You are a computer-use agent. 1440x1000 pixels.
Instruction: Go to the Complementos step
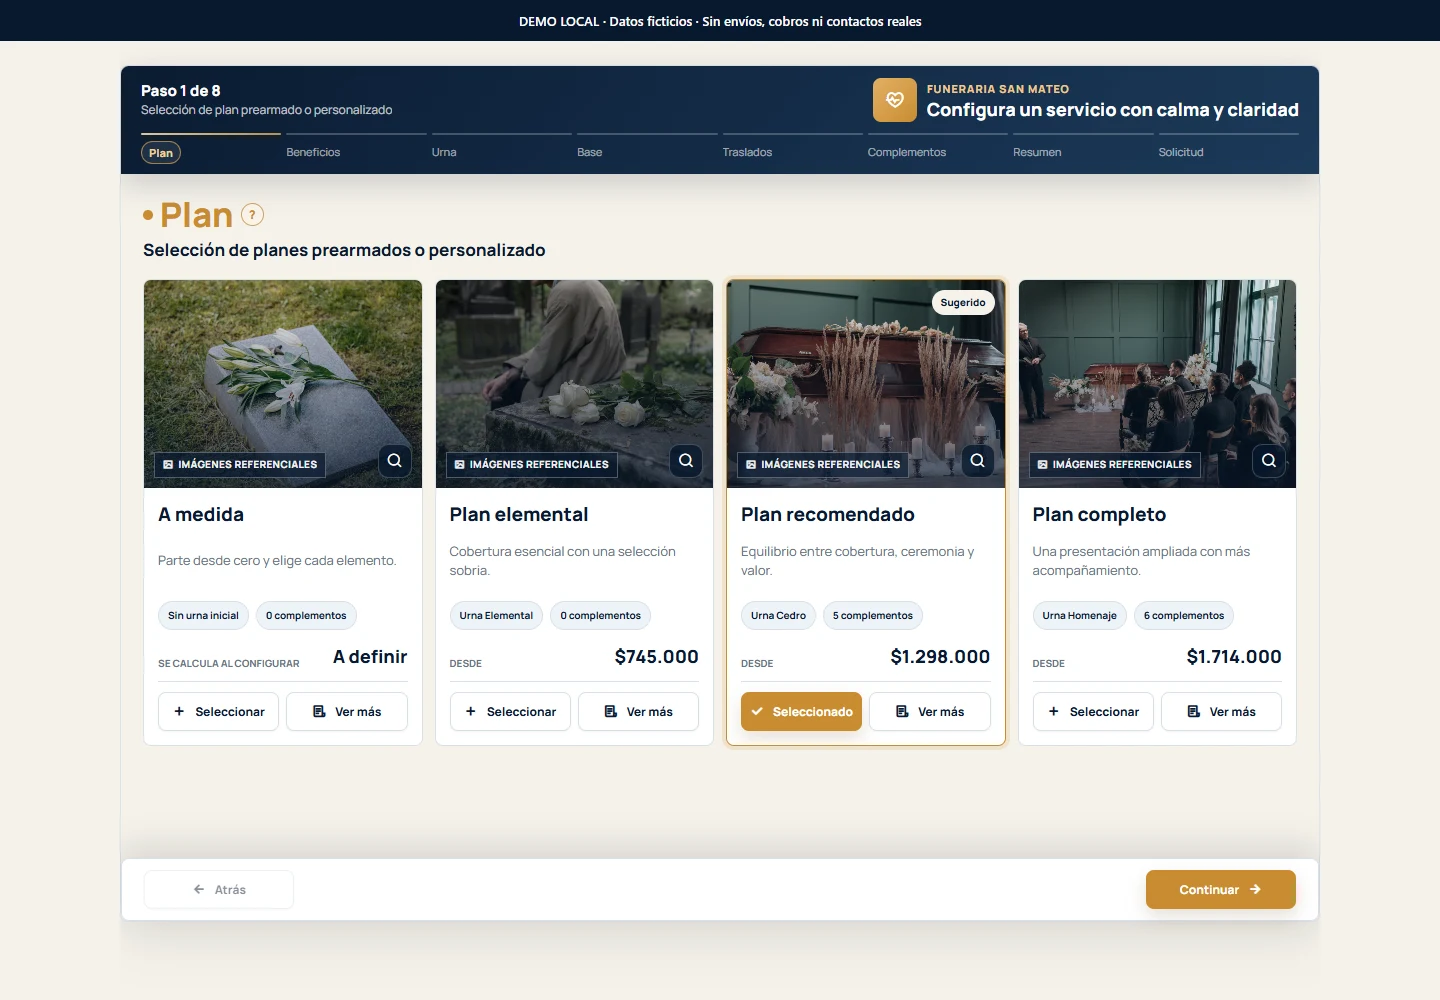(x=907, y=152)
